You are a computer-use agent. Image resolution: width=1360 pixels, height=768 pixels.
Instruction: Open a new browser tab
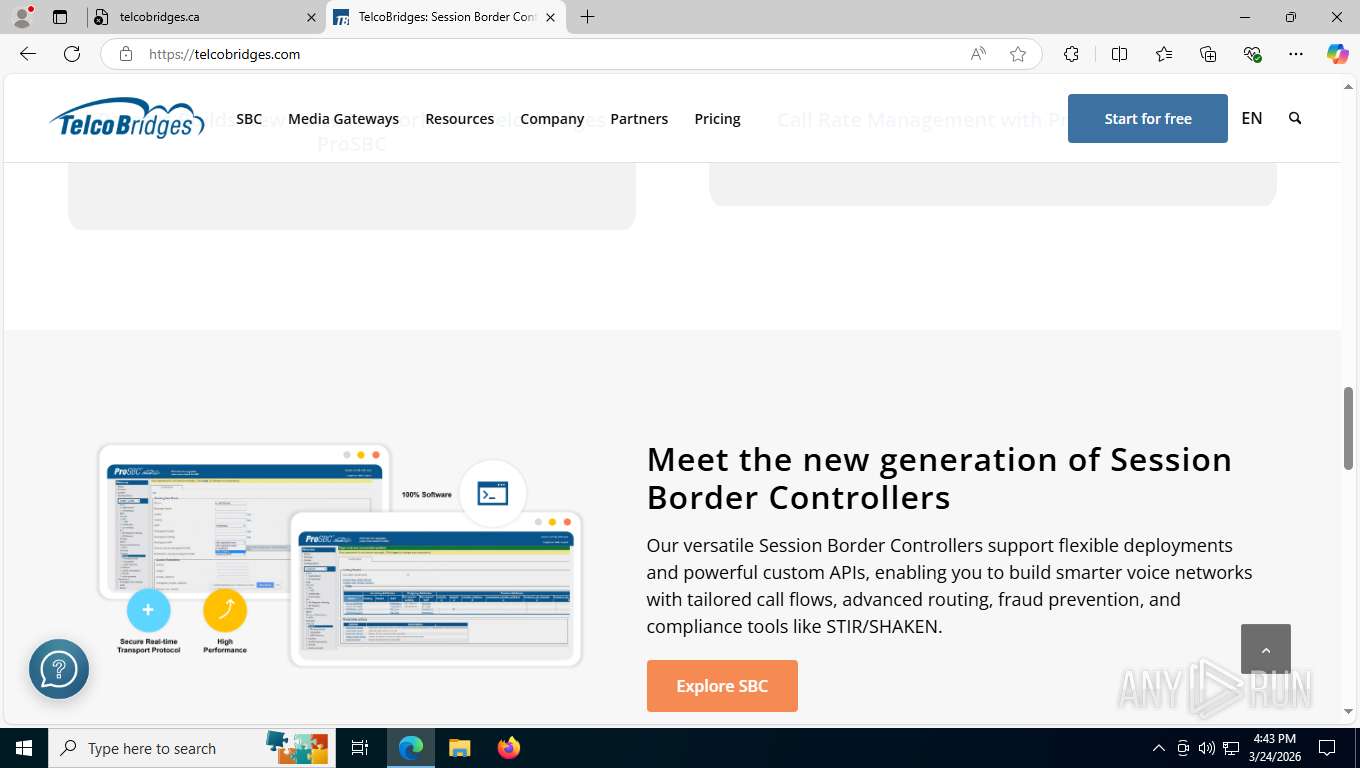point(587,17)
